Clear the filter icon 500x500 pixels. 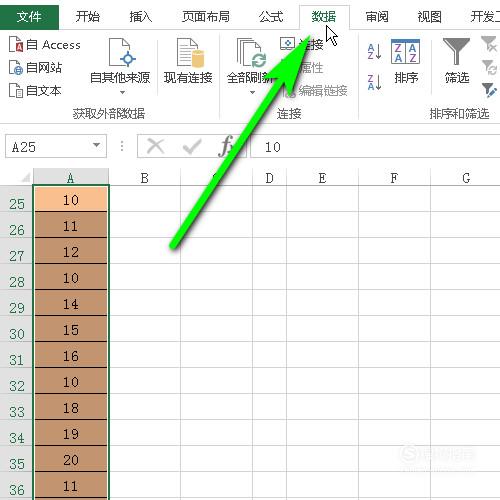(489, 44)
